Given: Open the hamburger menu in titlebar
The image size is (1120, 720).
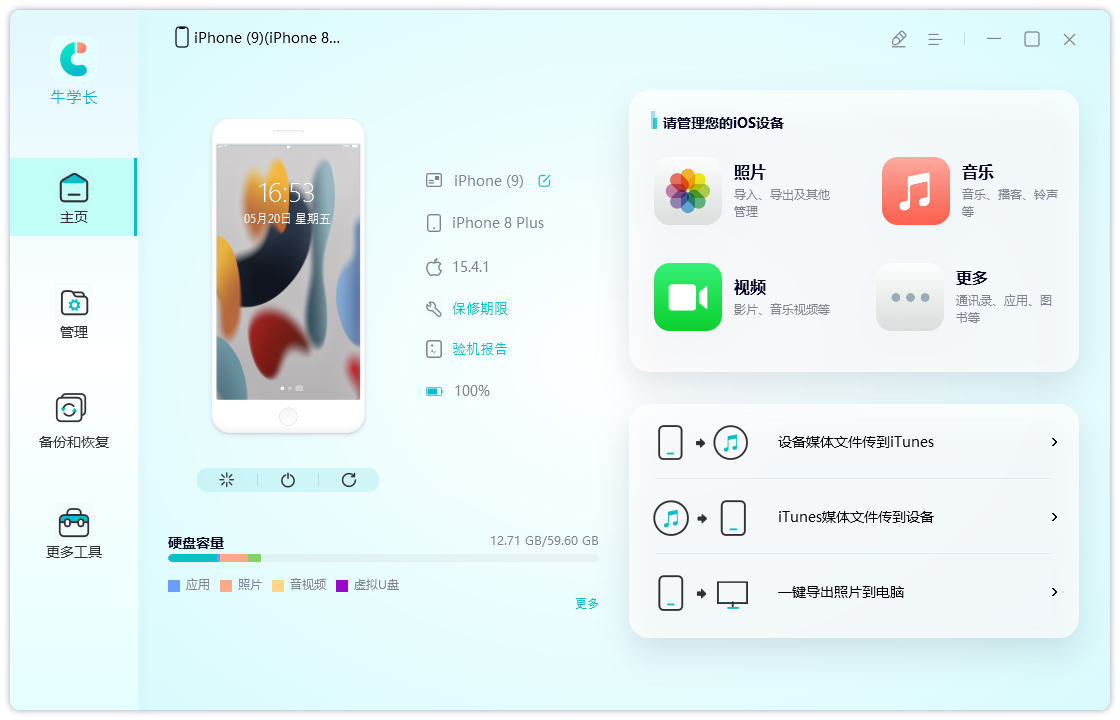Looking at the screenshot, I should [x=935, y=39].
